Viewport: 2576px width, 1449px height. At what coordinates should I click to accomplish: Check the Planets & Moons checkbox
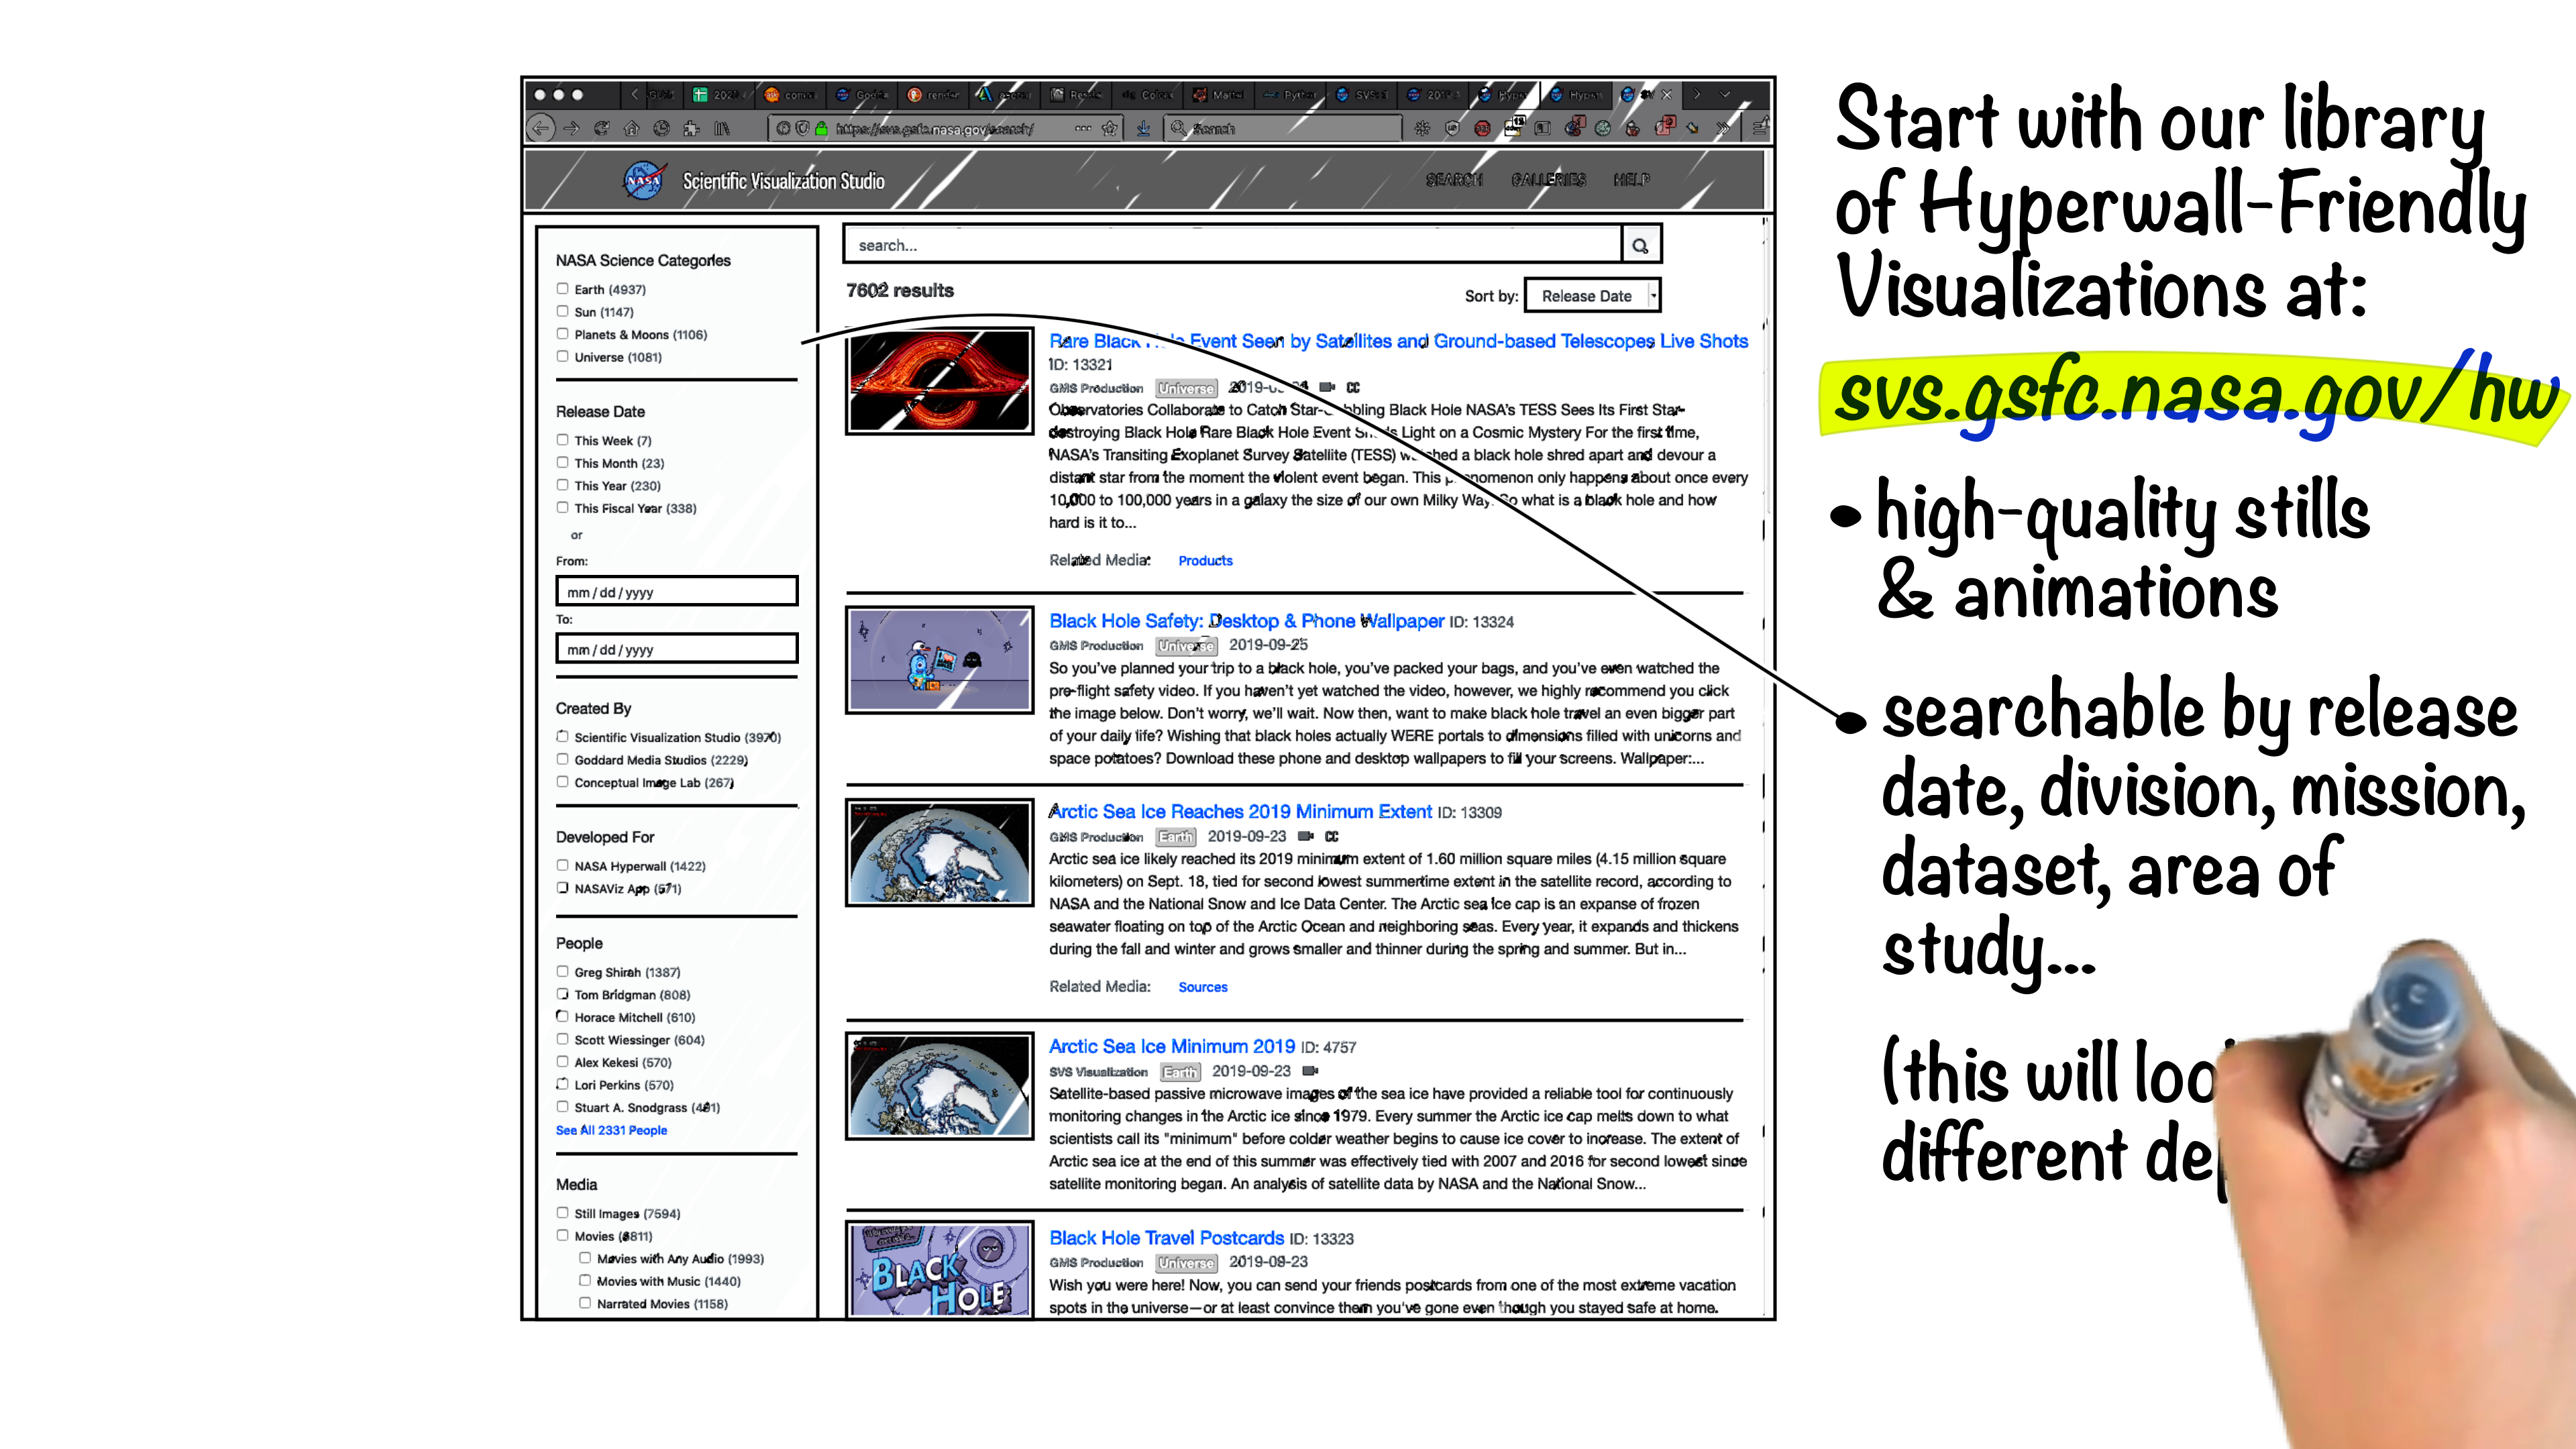click(x=562, y=334)
